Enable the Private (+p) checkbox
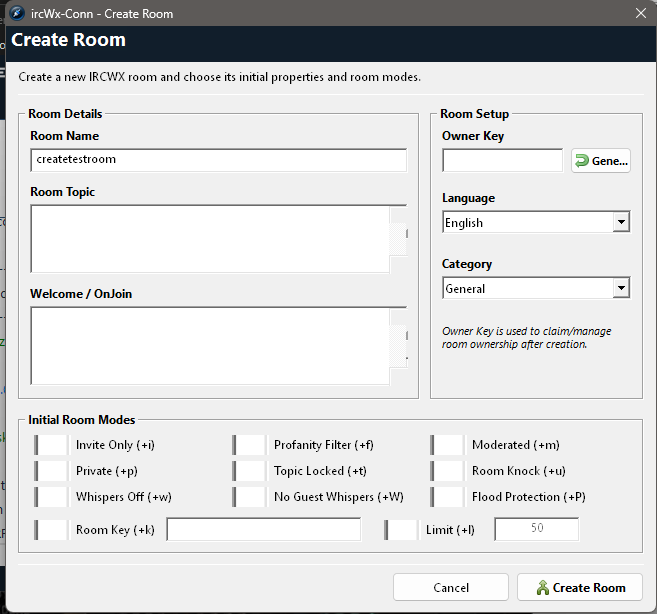 (x=51, y=471)
